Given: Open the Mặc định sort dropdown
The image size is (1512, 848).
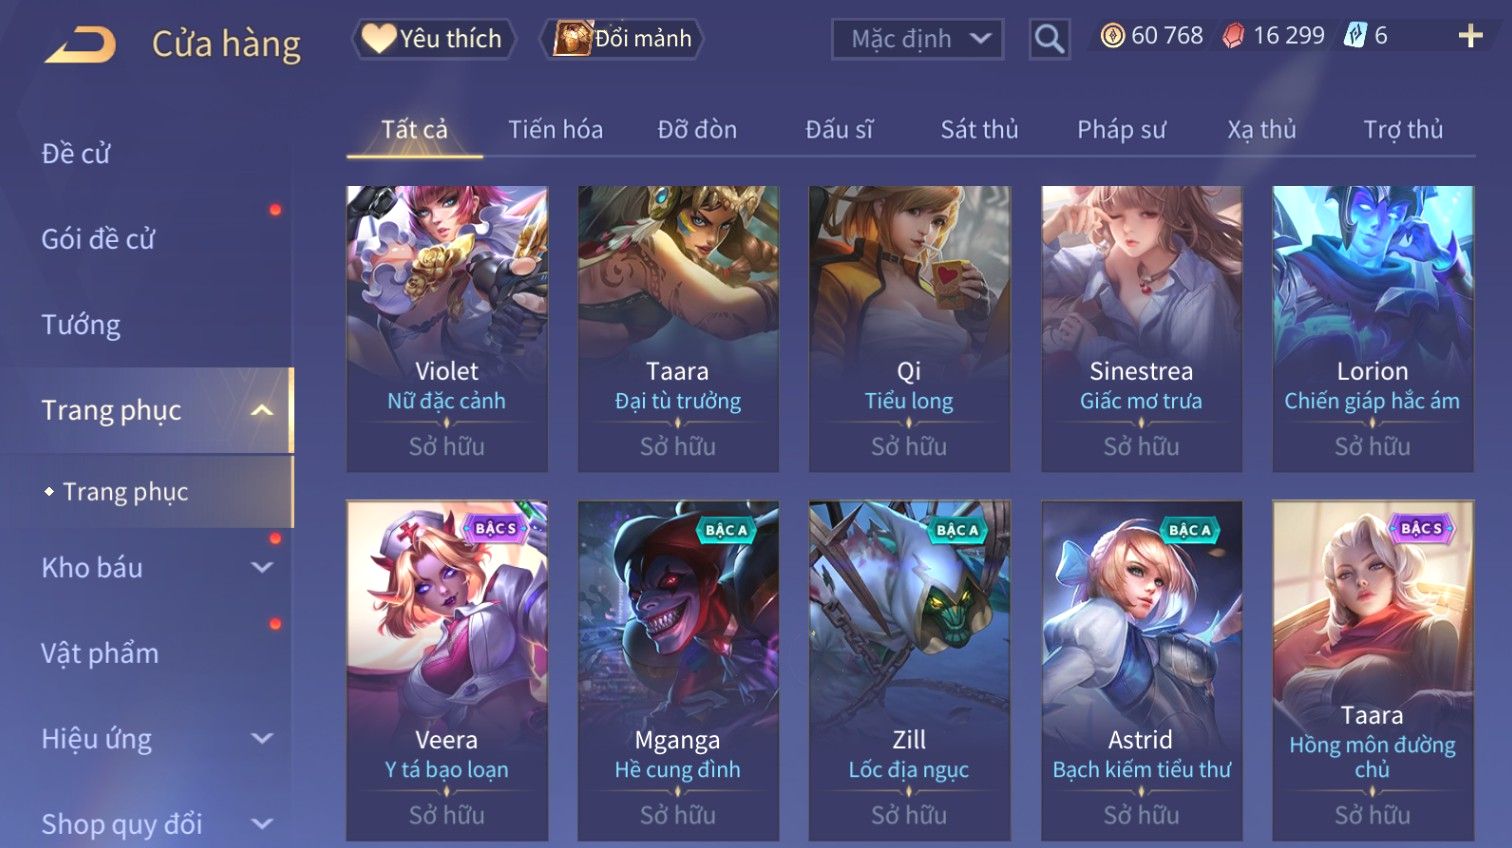Looking at the screenshot, I should [x=917, y=39].
